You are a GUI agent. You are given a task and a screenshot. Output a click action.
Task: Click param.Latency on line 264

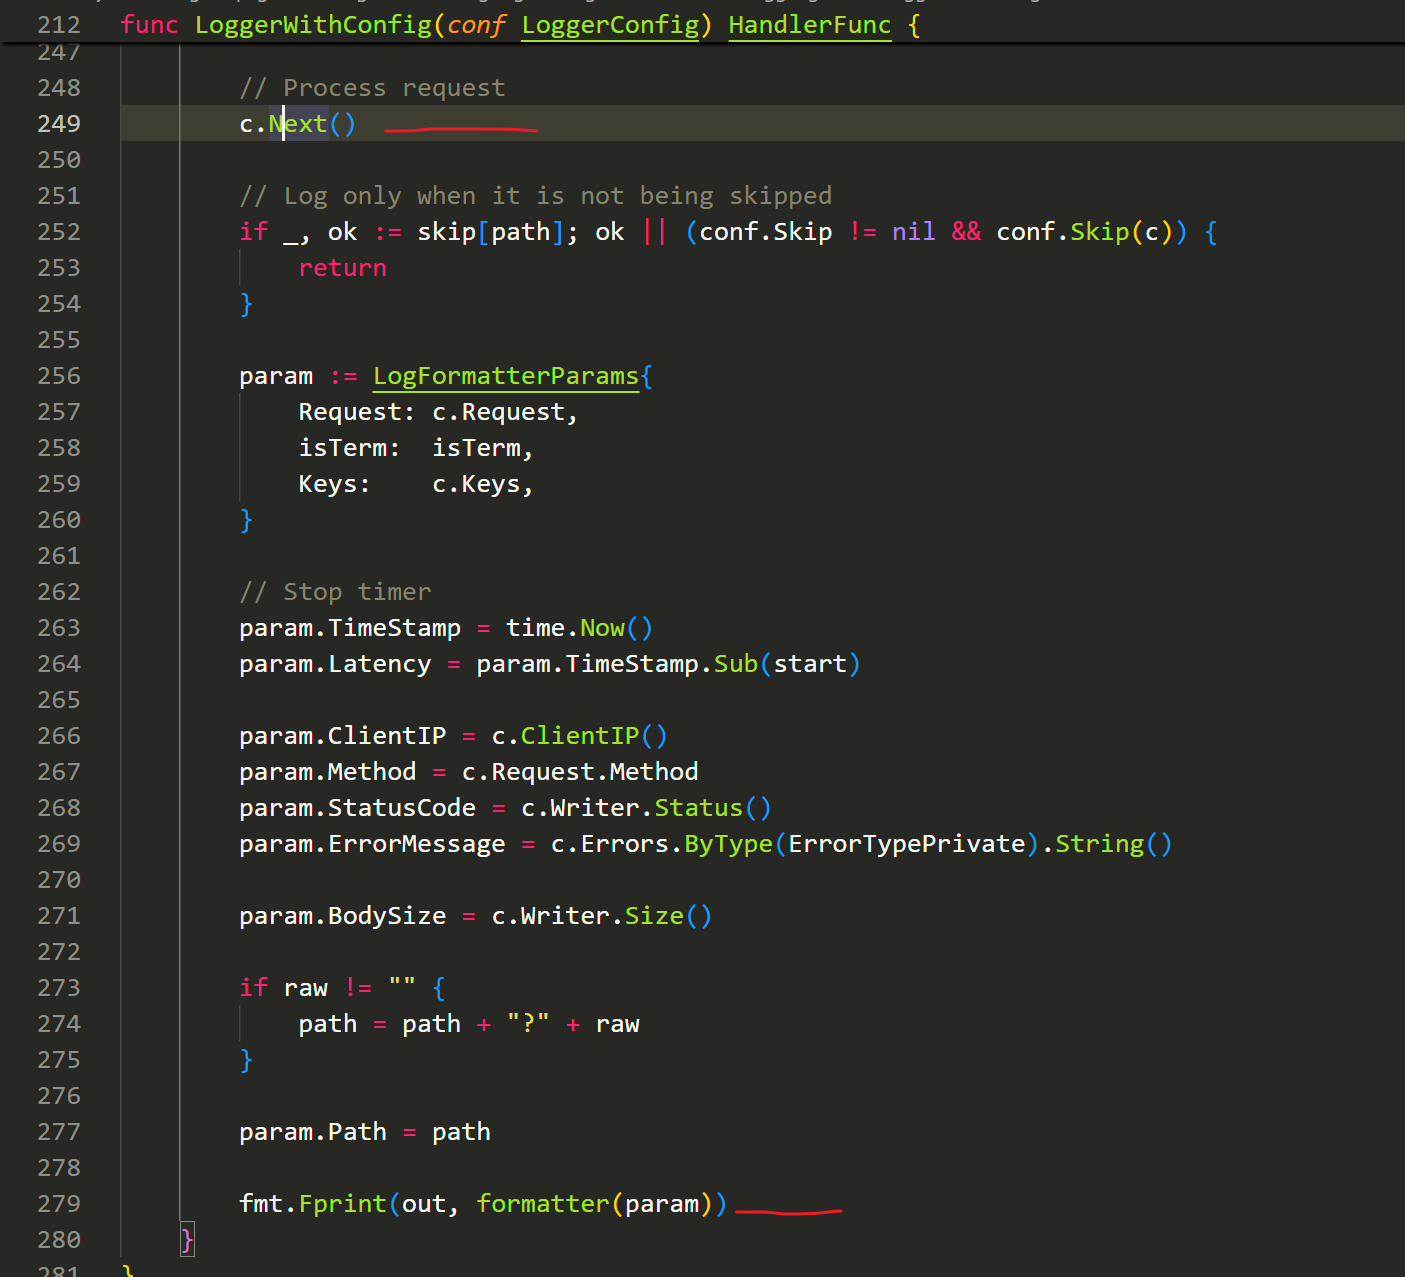pos(335,664)
